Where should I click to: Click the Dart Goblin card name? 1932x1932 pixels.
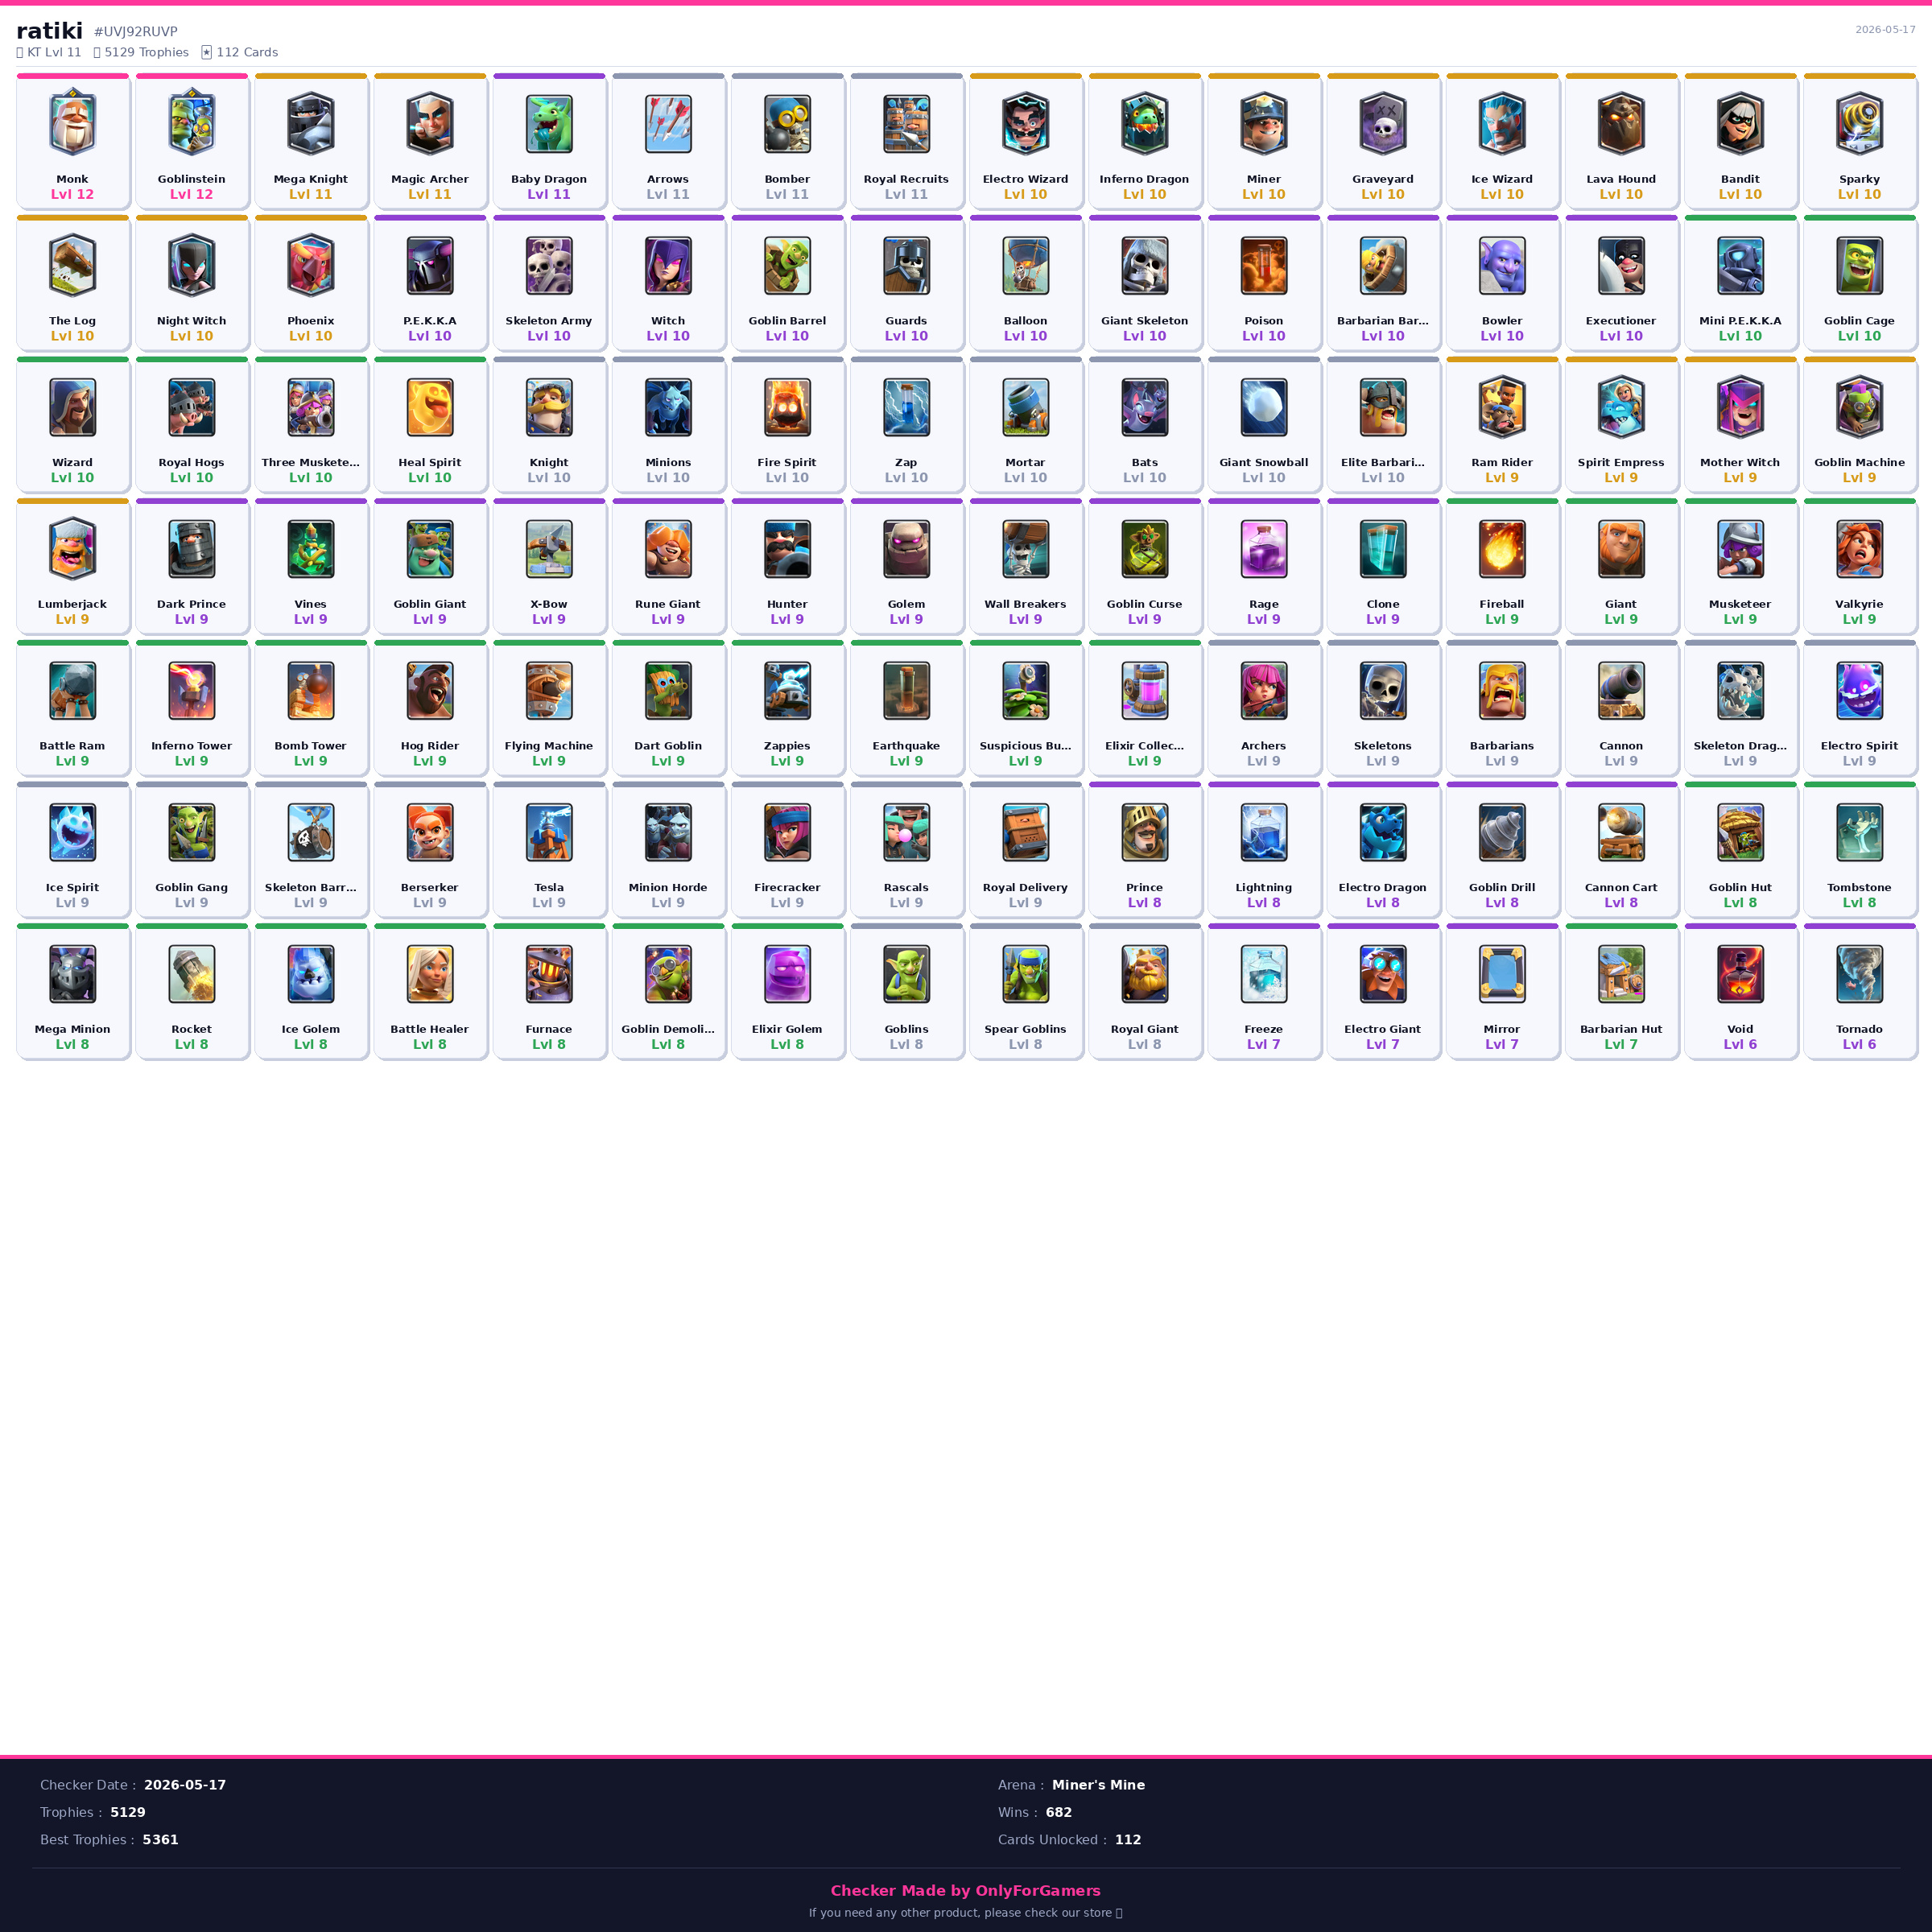pos(668,746)
